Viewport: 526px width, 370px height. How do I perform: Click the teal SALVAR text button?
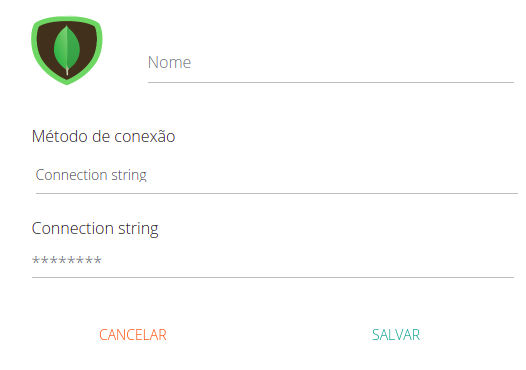coord(396,335)
